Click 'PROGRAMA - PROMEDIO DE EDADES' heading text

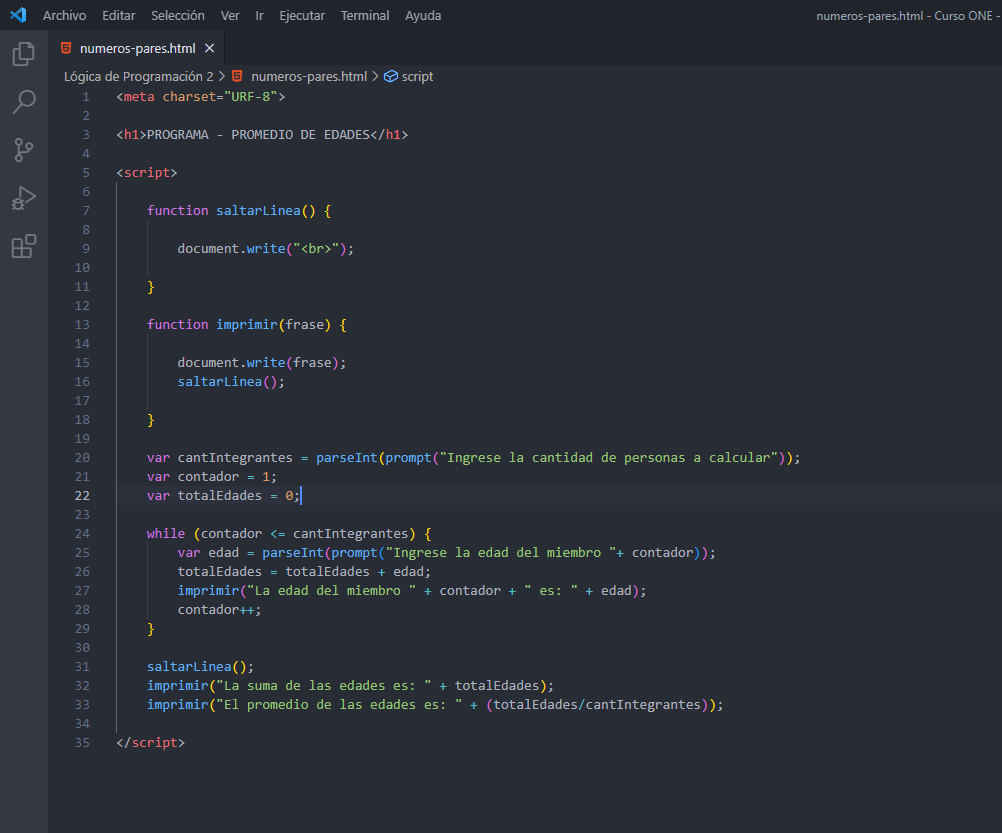click(x=258, y=134)
